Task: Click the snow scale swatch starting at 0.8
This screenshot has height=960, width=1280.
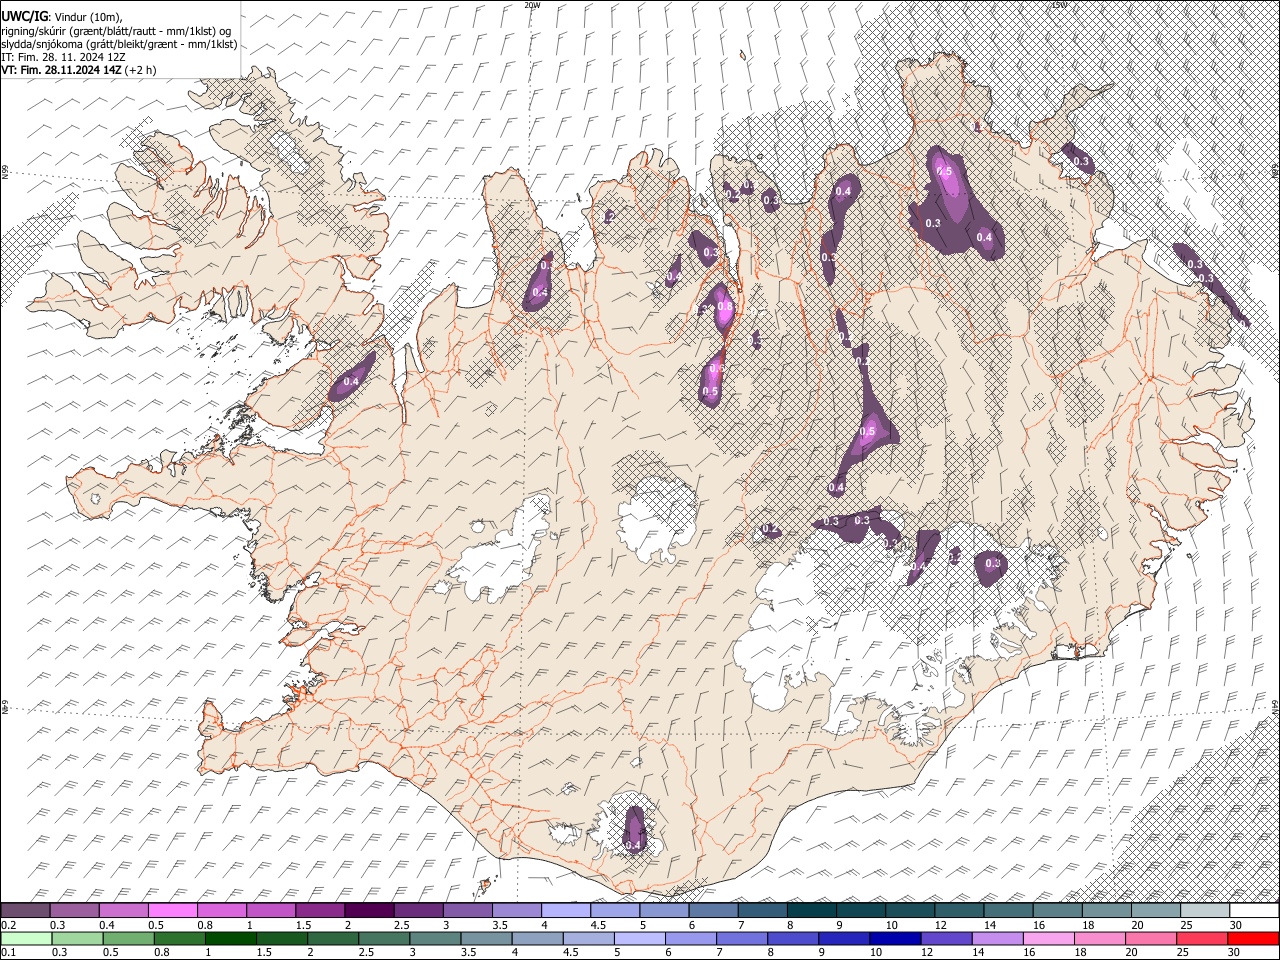Action: pos(222,911)
